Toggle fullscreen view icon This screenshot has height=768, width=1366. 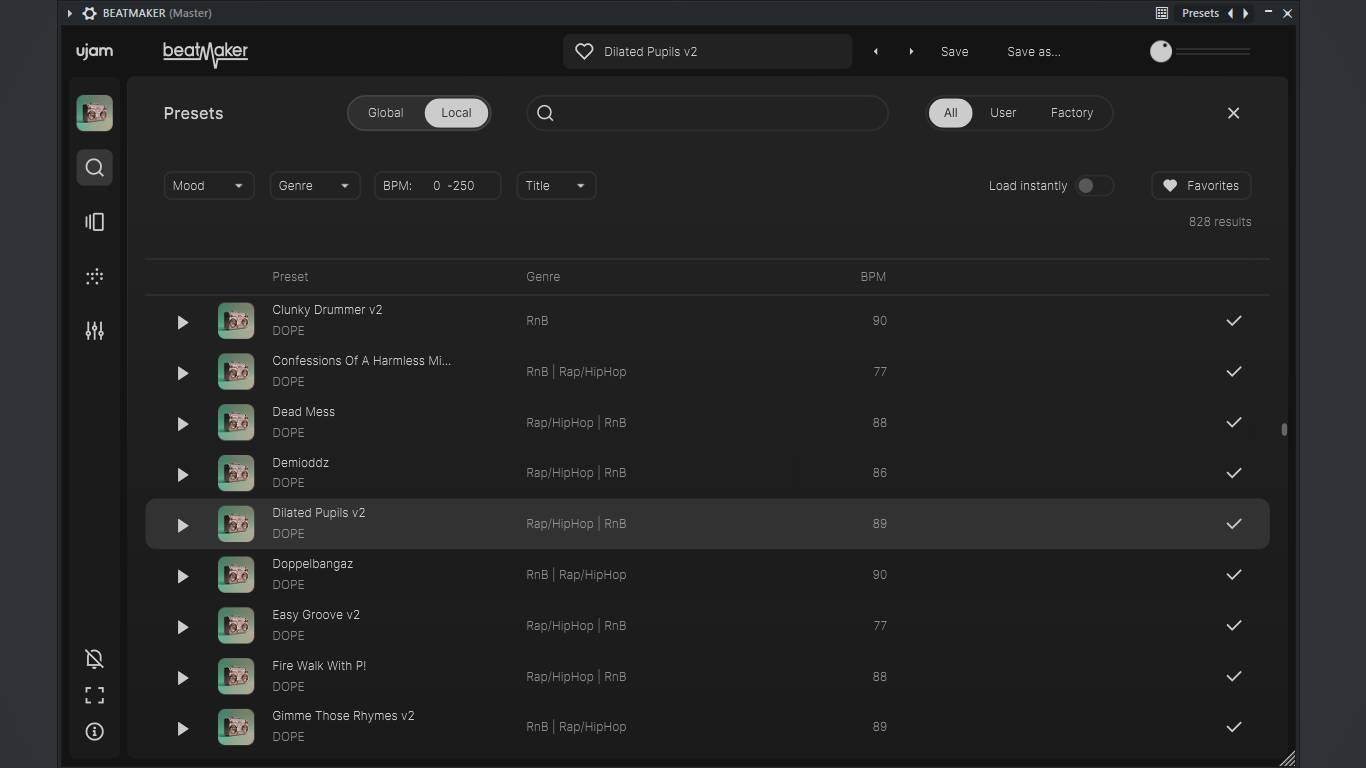tap(94, 695)
